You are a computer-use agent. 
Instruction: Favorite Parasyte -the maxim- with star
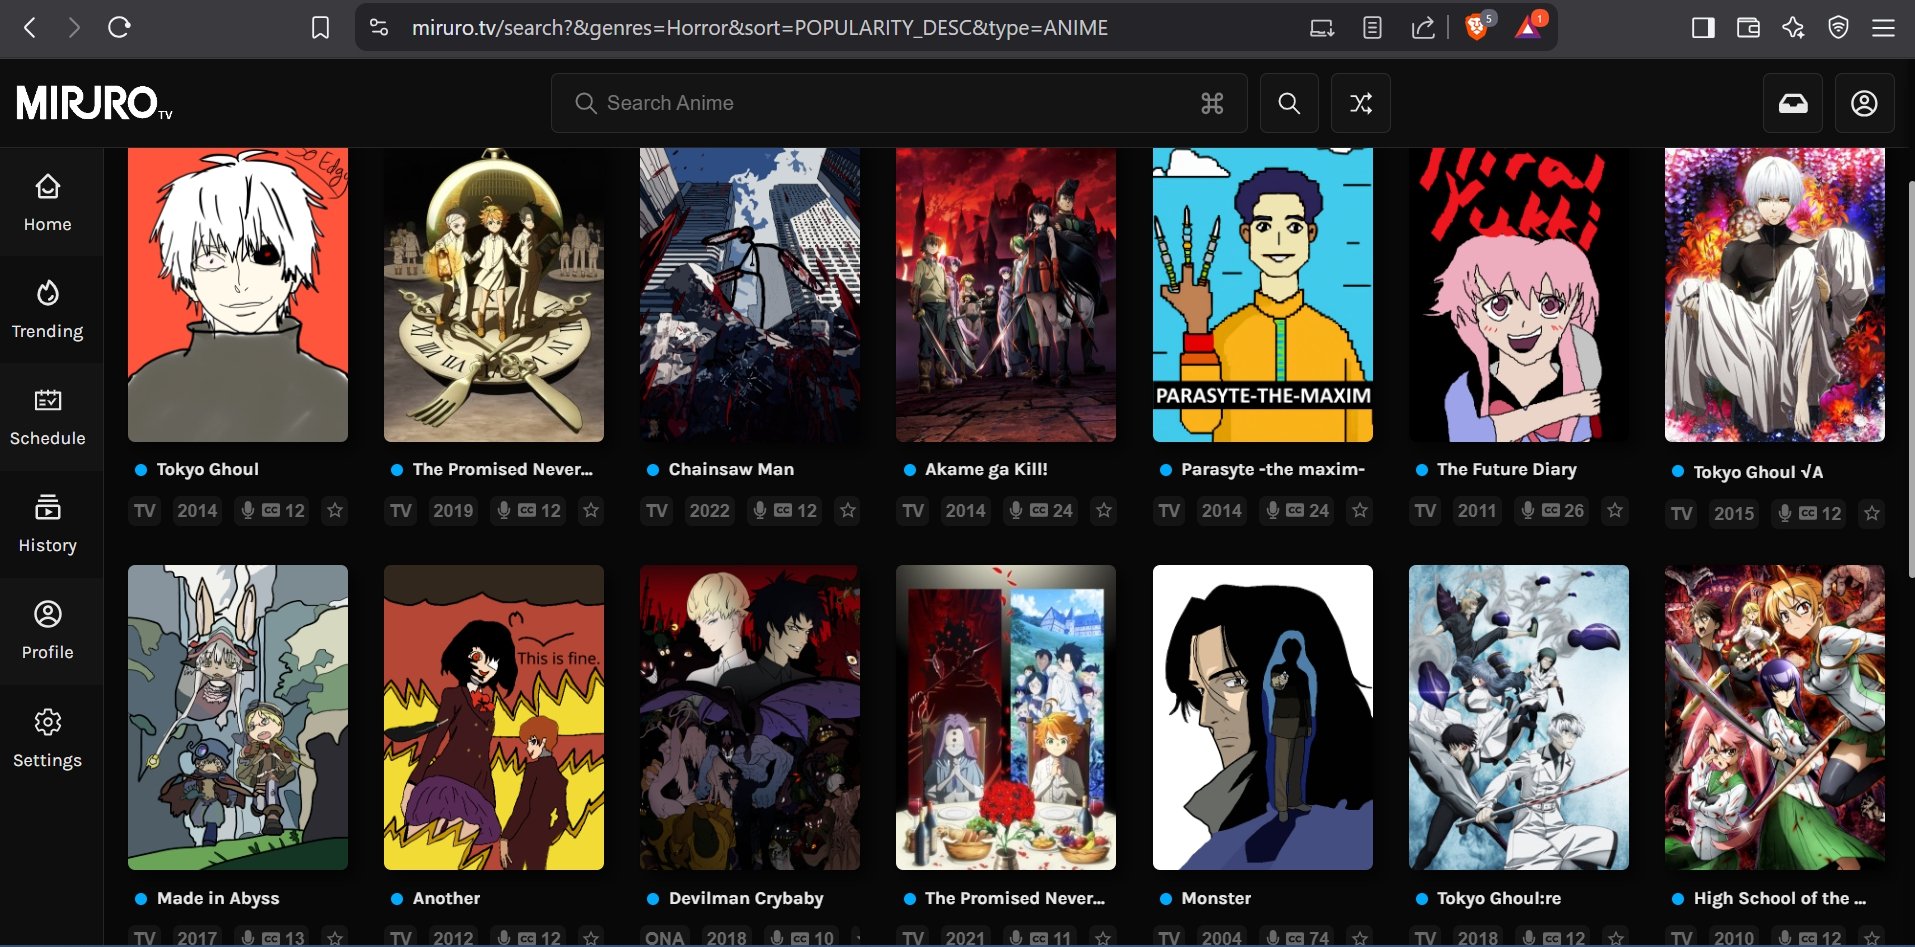click(1360, 510)
